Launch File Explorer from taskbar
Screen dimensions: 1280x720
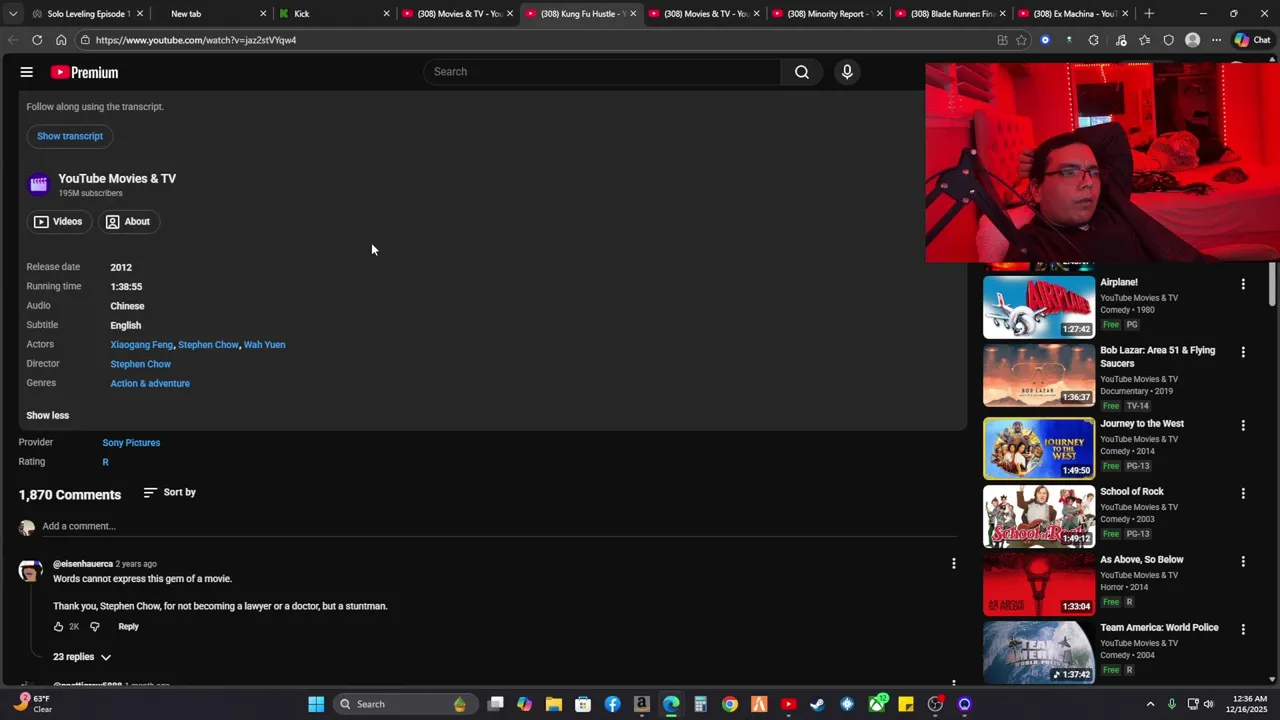coord(553,704)
